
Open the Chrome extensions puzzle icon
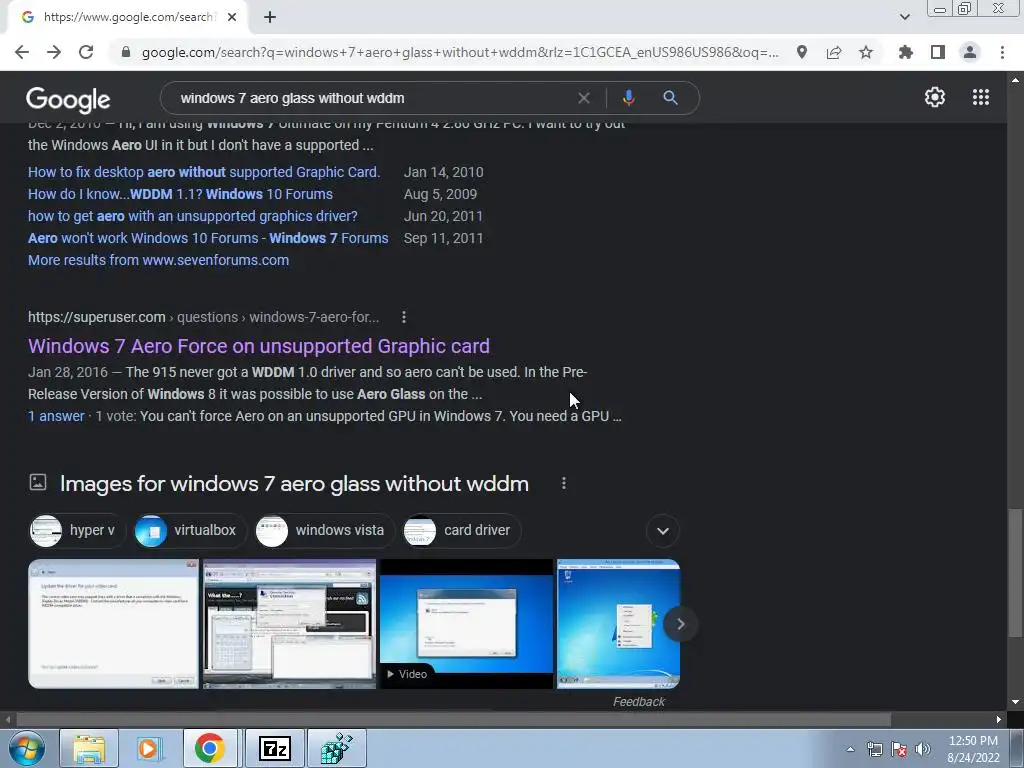pyautogui.click(x=905, y=52)
